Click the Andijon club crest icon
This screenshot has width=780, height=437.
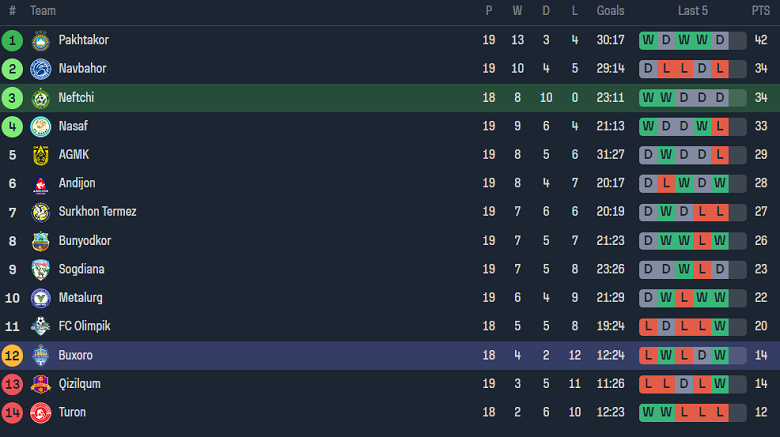click(40, 184)
